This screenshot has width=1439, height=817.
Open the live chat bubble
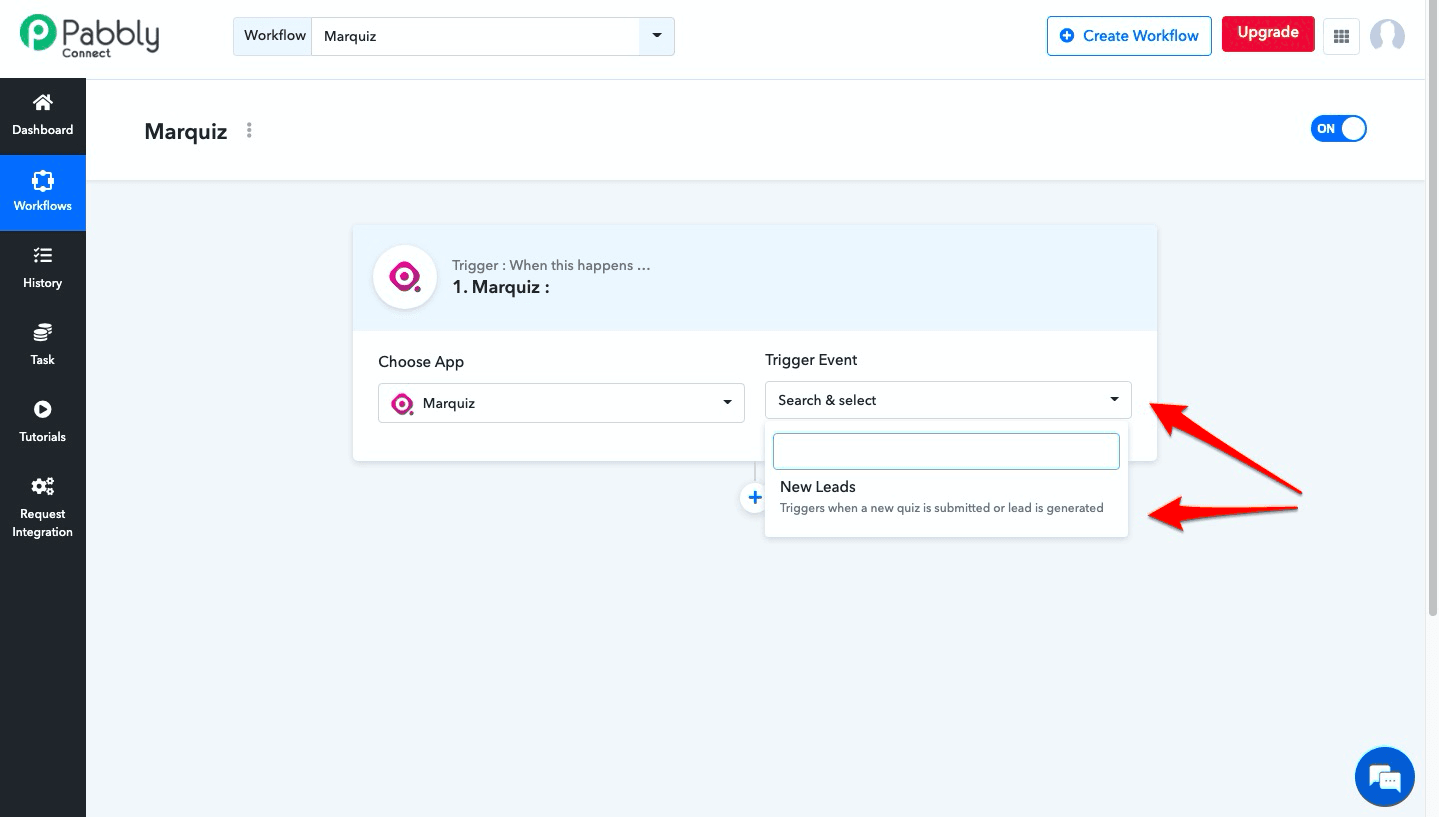(1385, 776)
